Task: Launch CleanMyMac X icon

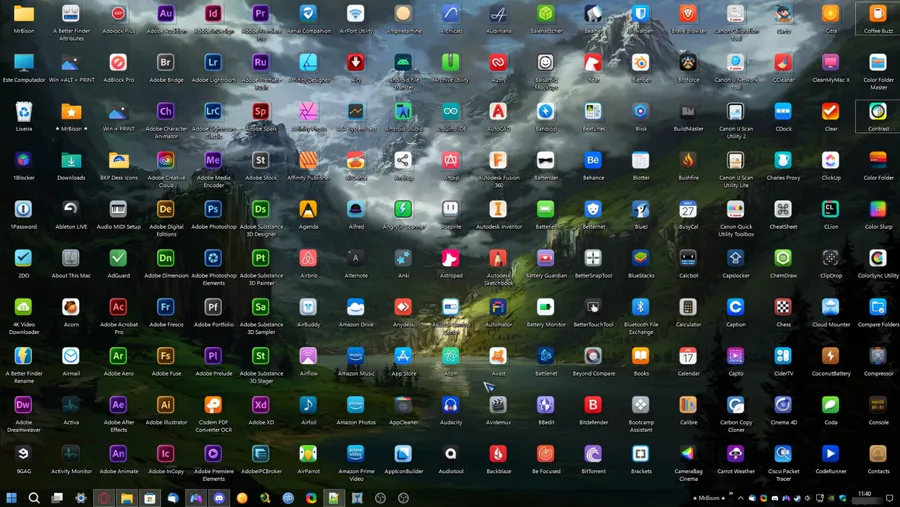Action: [831, 63]
